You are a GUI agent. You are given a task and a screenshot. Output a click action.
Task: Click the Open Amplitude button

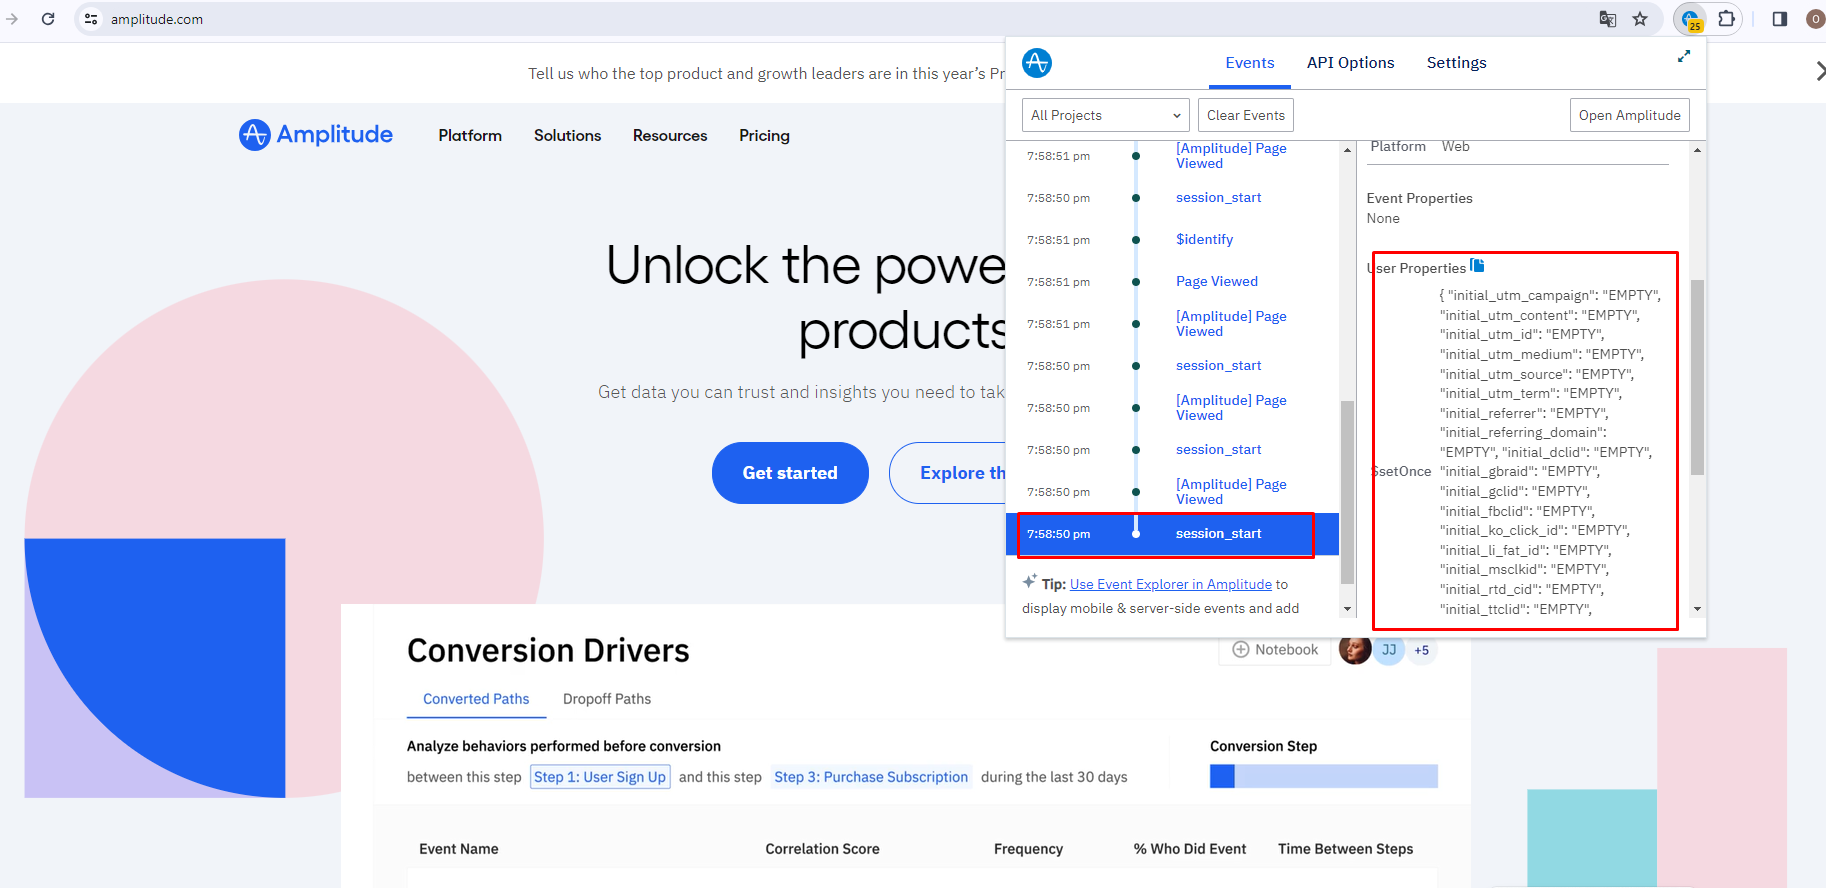(x=1630, y=115)
